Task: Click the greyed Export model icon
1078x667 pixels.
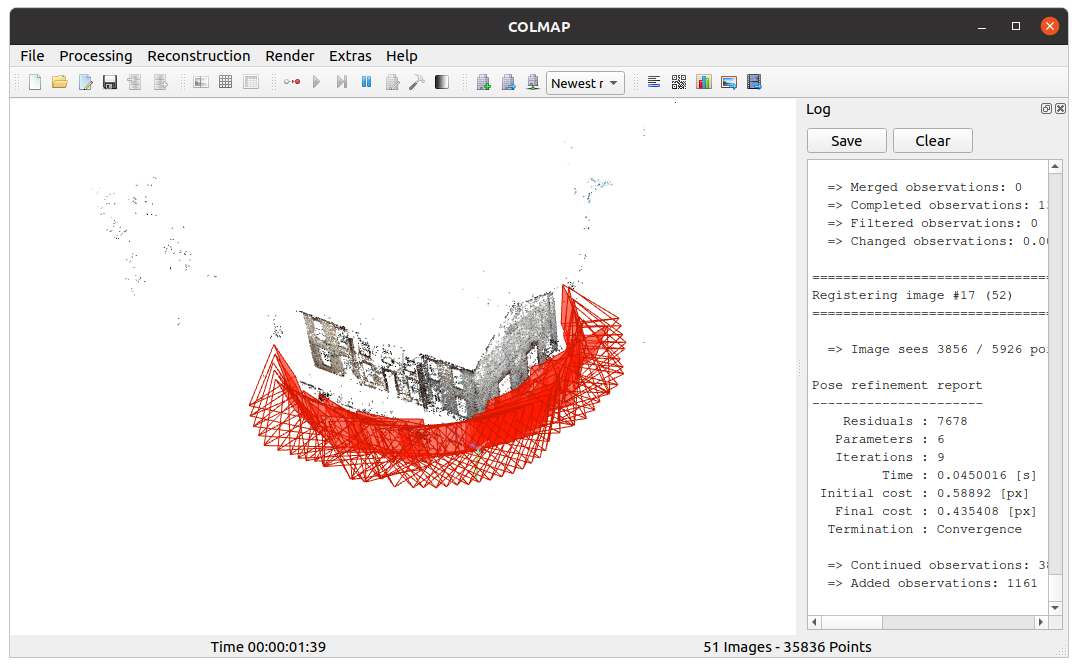Action: [x=160, y=83]
